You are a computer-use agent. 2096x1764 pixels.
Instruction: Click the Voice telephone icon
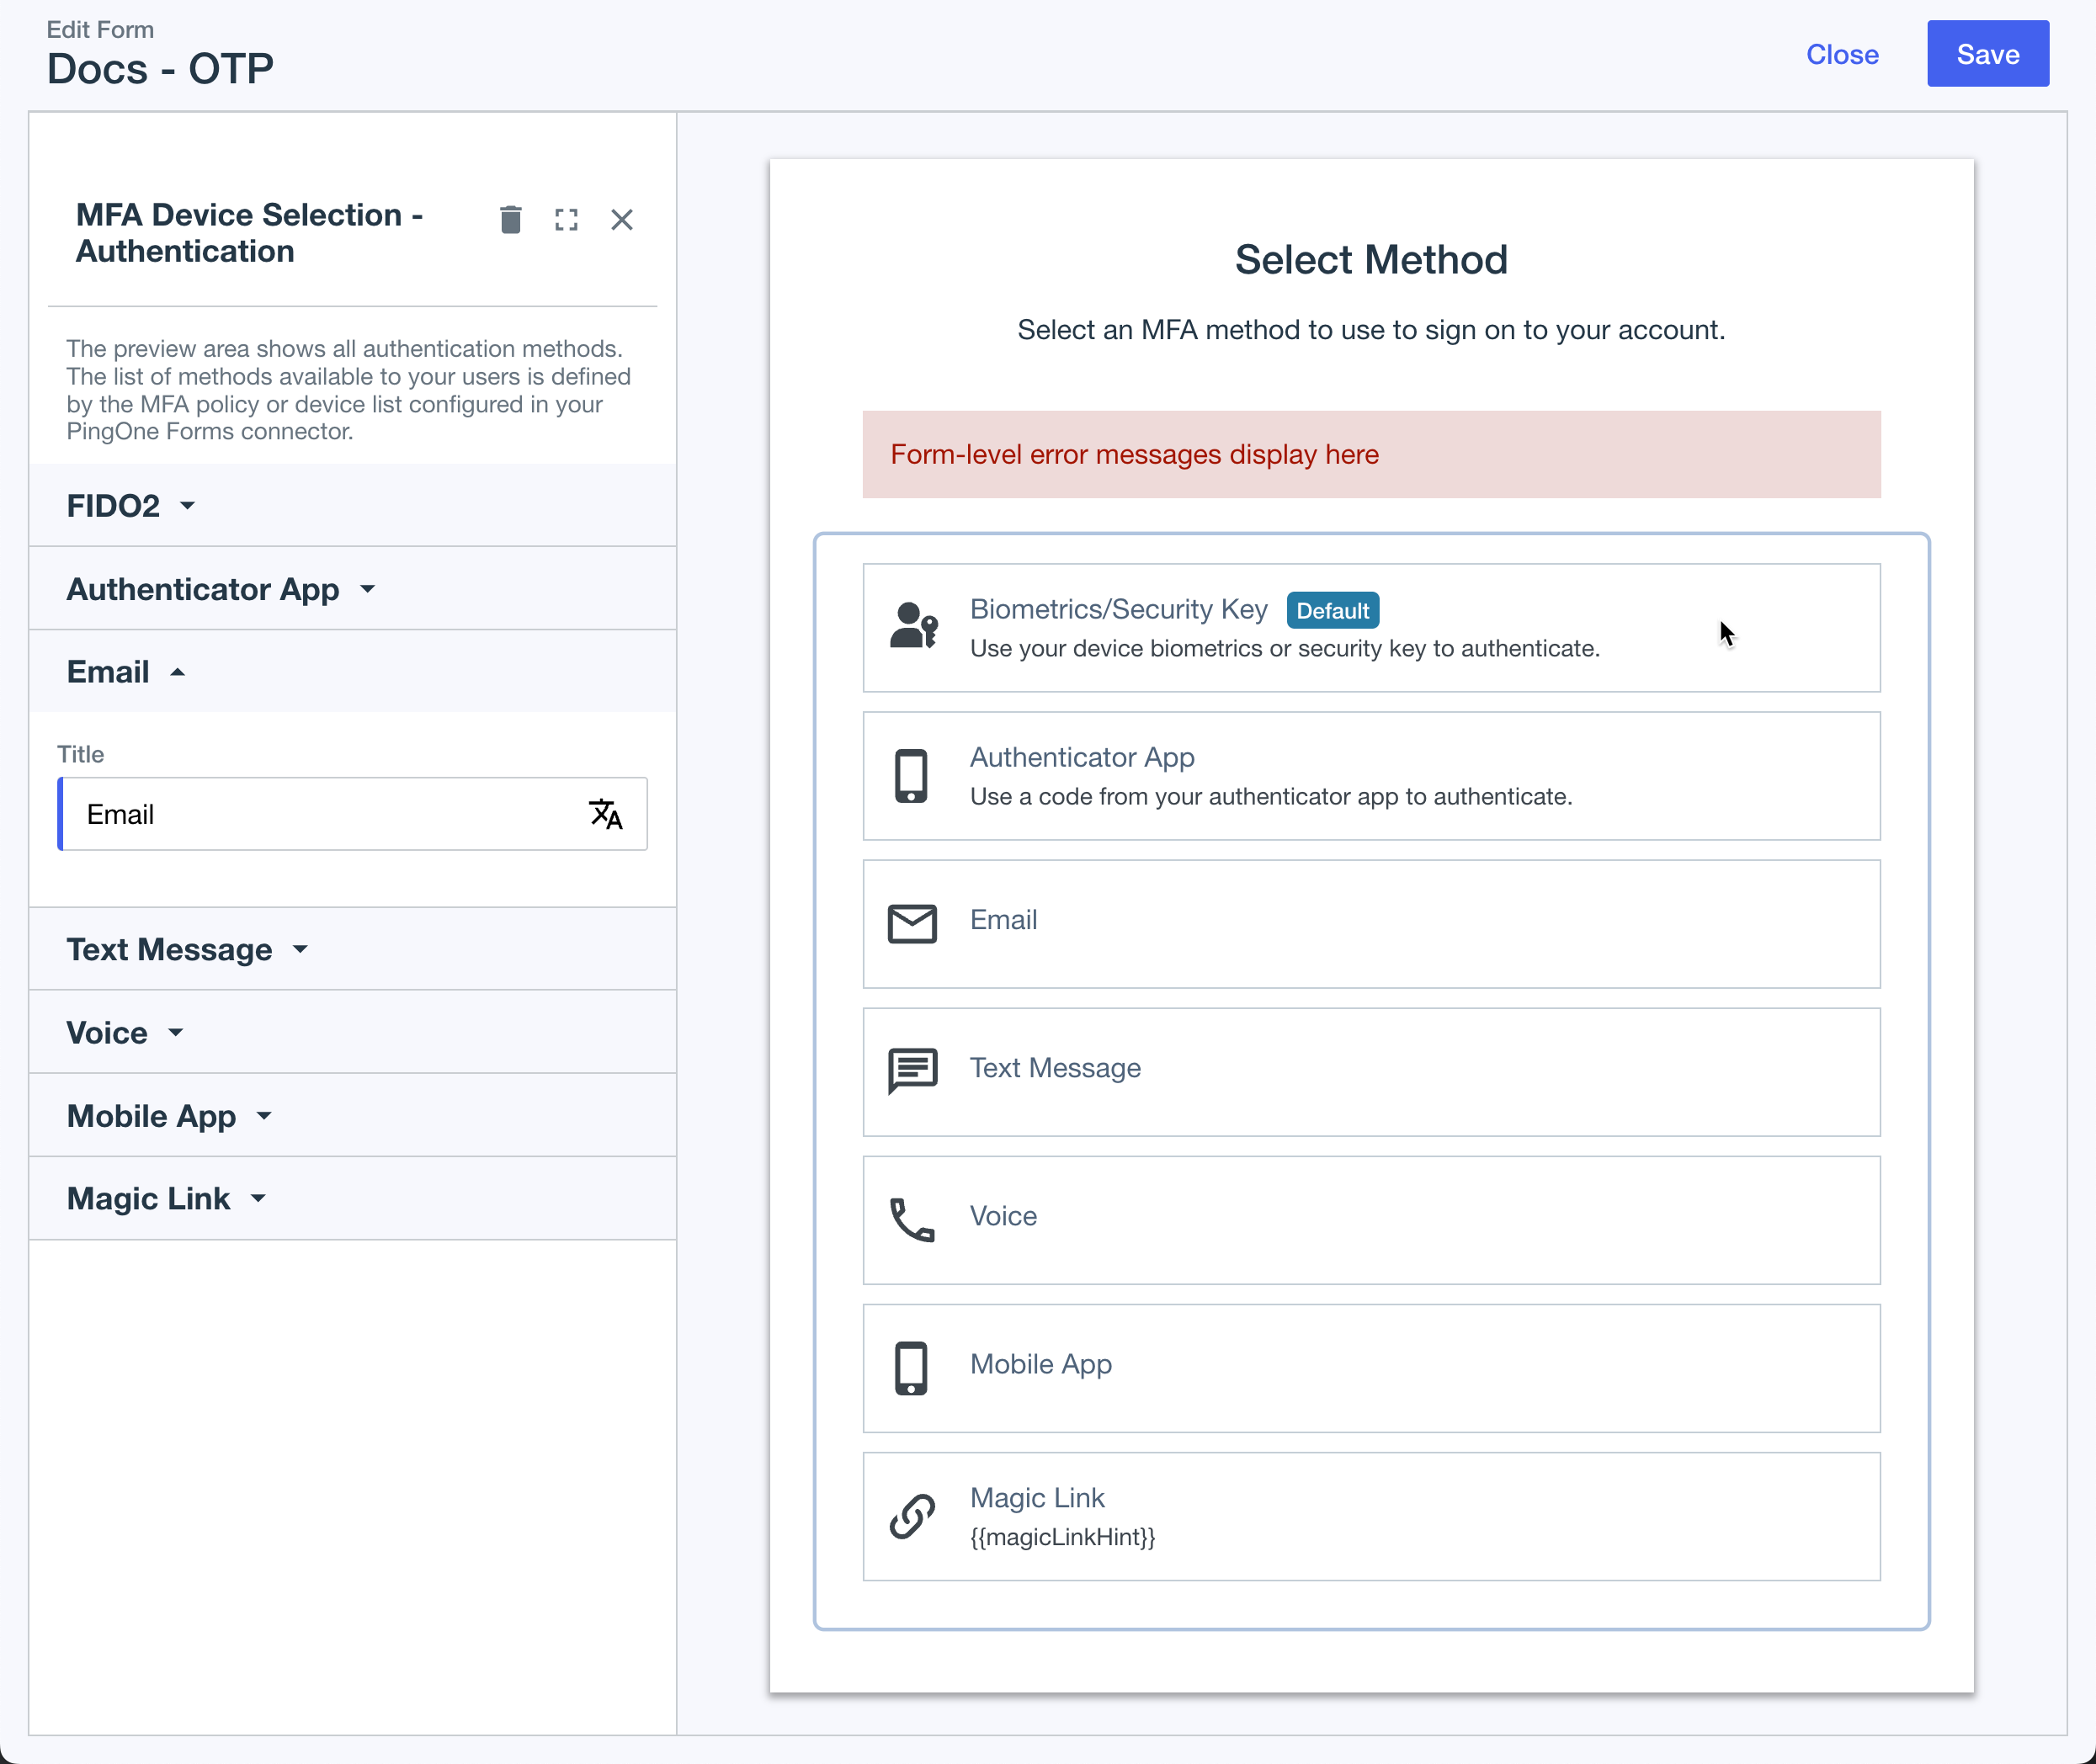click(912, 1219)
